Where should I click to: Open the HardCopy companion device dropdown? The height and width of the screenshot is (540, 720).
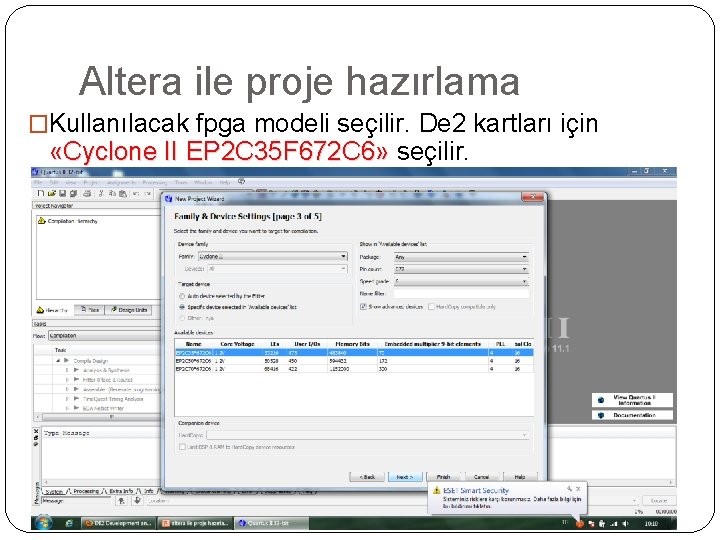367,435
